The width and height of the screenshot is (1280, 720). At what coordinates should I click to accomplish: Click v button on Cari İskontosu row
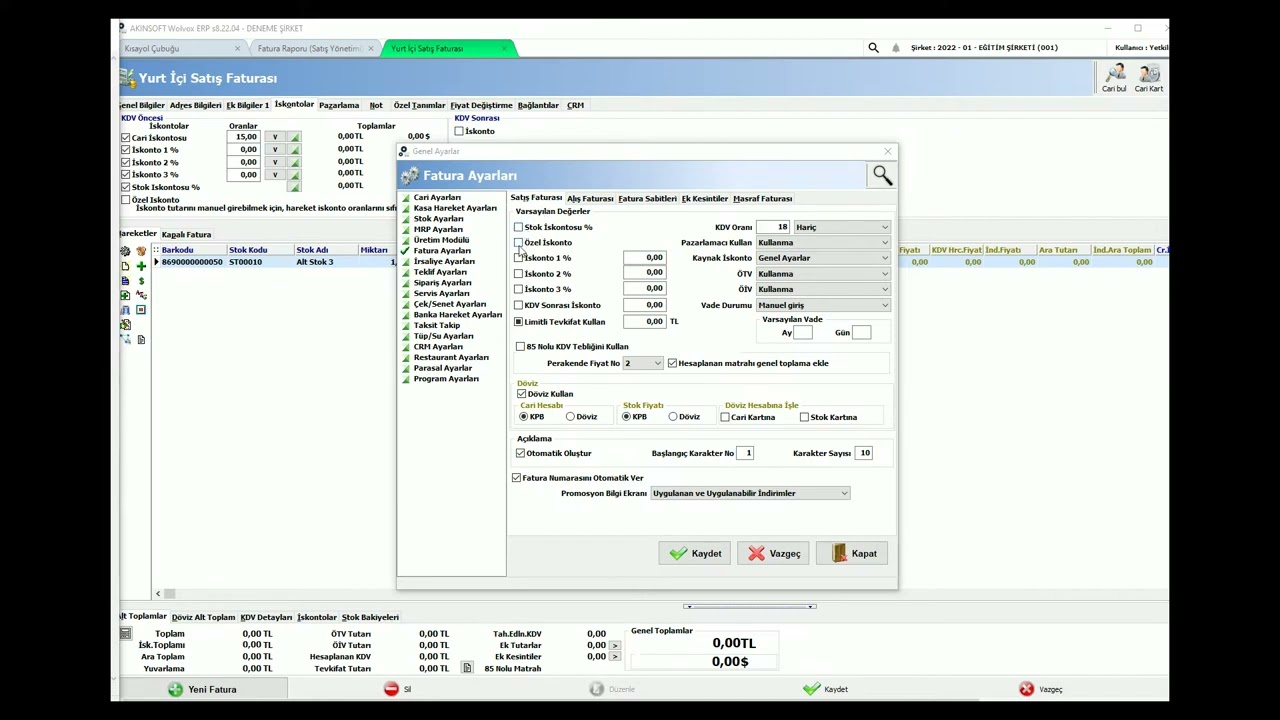point(275,137)
